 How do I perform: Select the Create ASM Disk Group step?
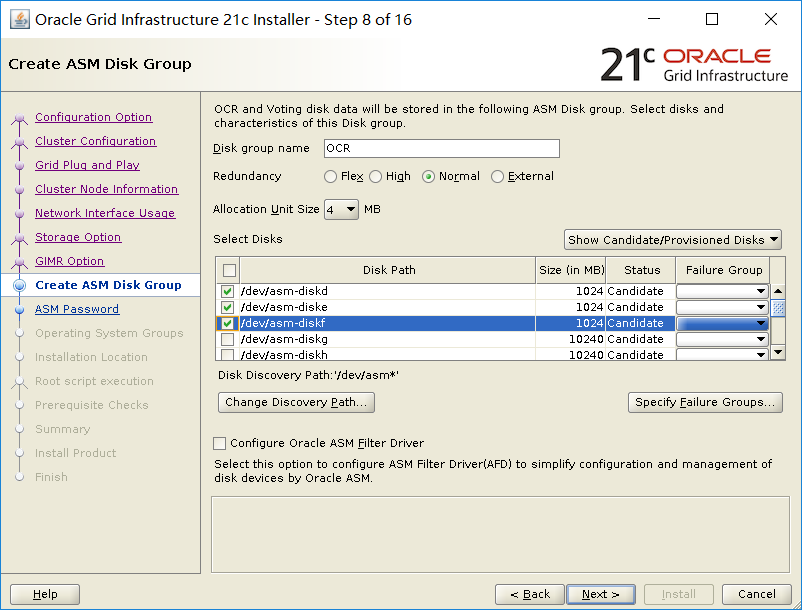108,285
